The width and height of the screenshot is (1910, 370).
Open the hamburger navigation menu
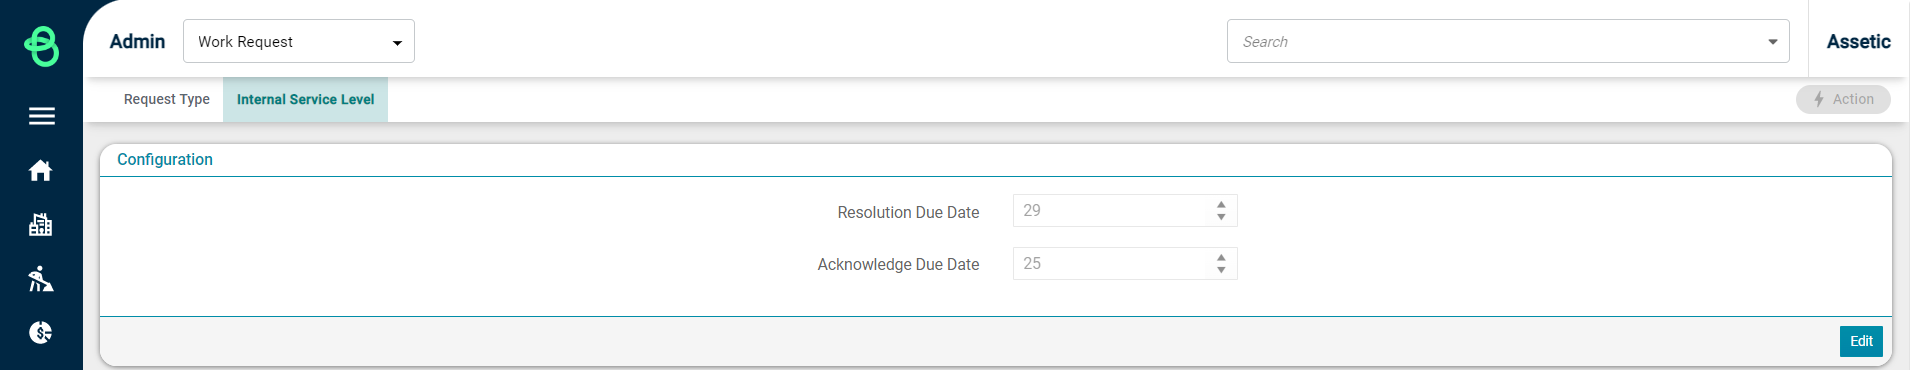[41, 116]
